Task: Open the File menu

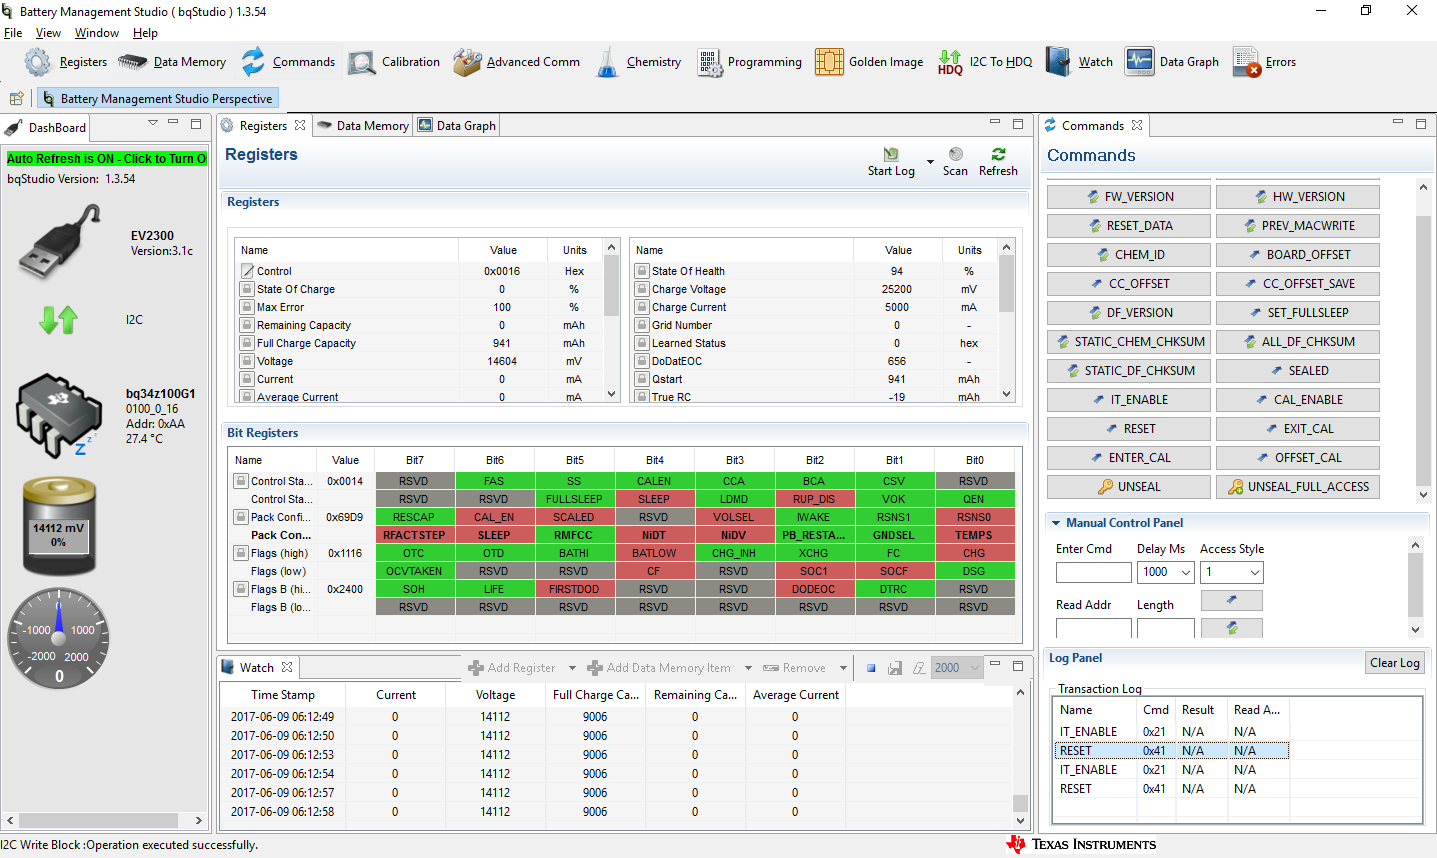Action: tap(13, 33)
